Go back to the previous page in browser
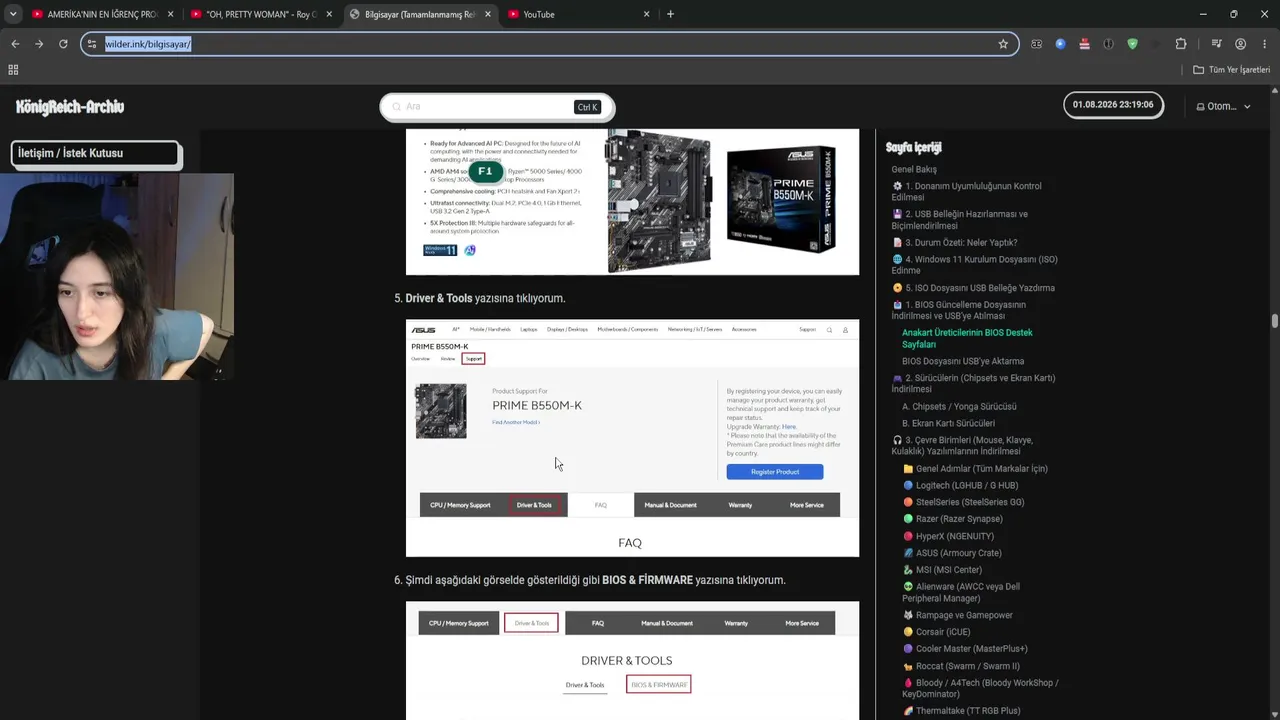Screen dimensions: 1280x720 click(15, 44)
